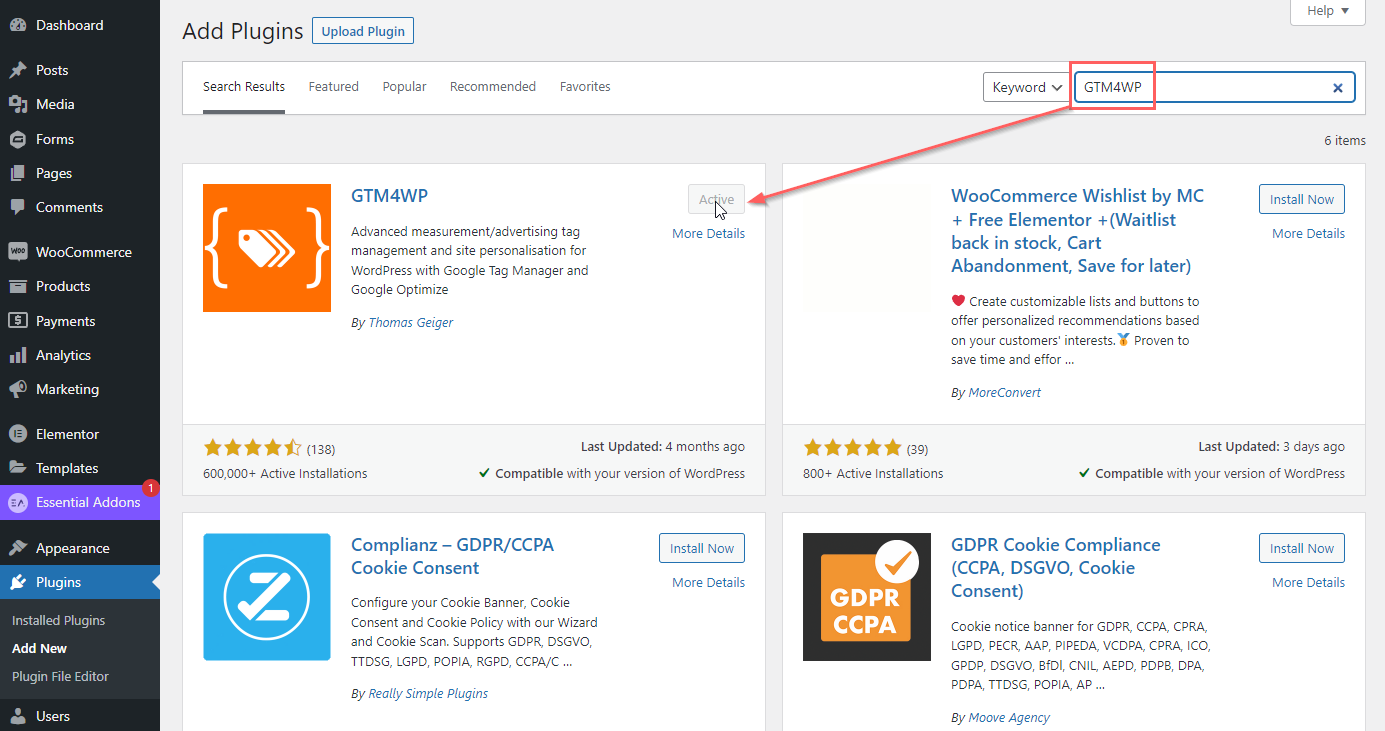This screenshot has height=731, width=1385.
Task: Open More Details for WooCommerce Wishlist
Action: click(x=1309, y=233)
